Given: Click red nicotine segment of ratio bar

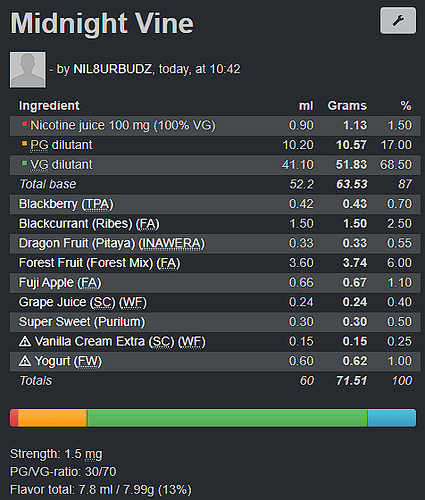Looking at the screenshot, I should coord(14,418).
